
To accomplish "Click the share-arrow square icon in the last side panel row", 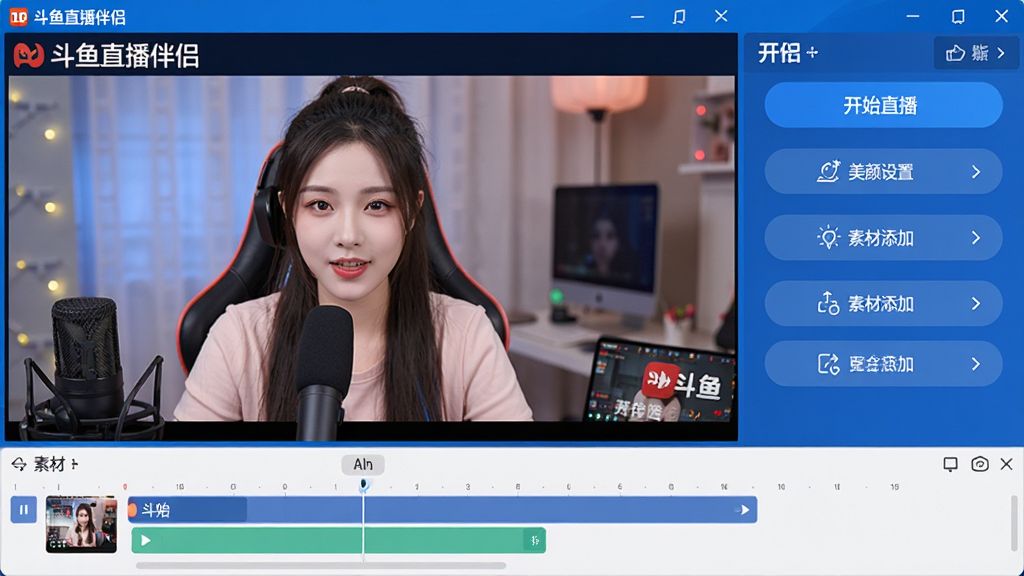I will coord(828,364).
